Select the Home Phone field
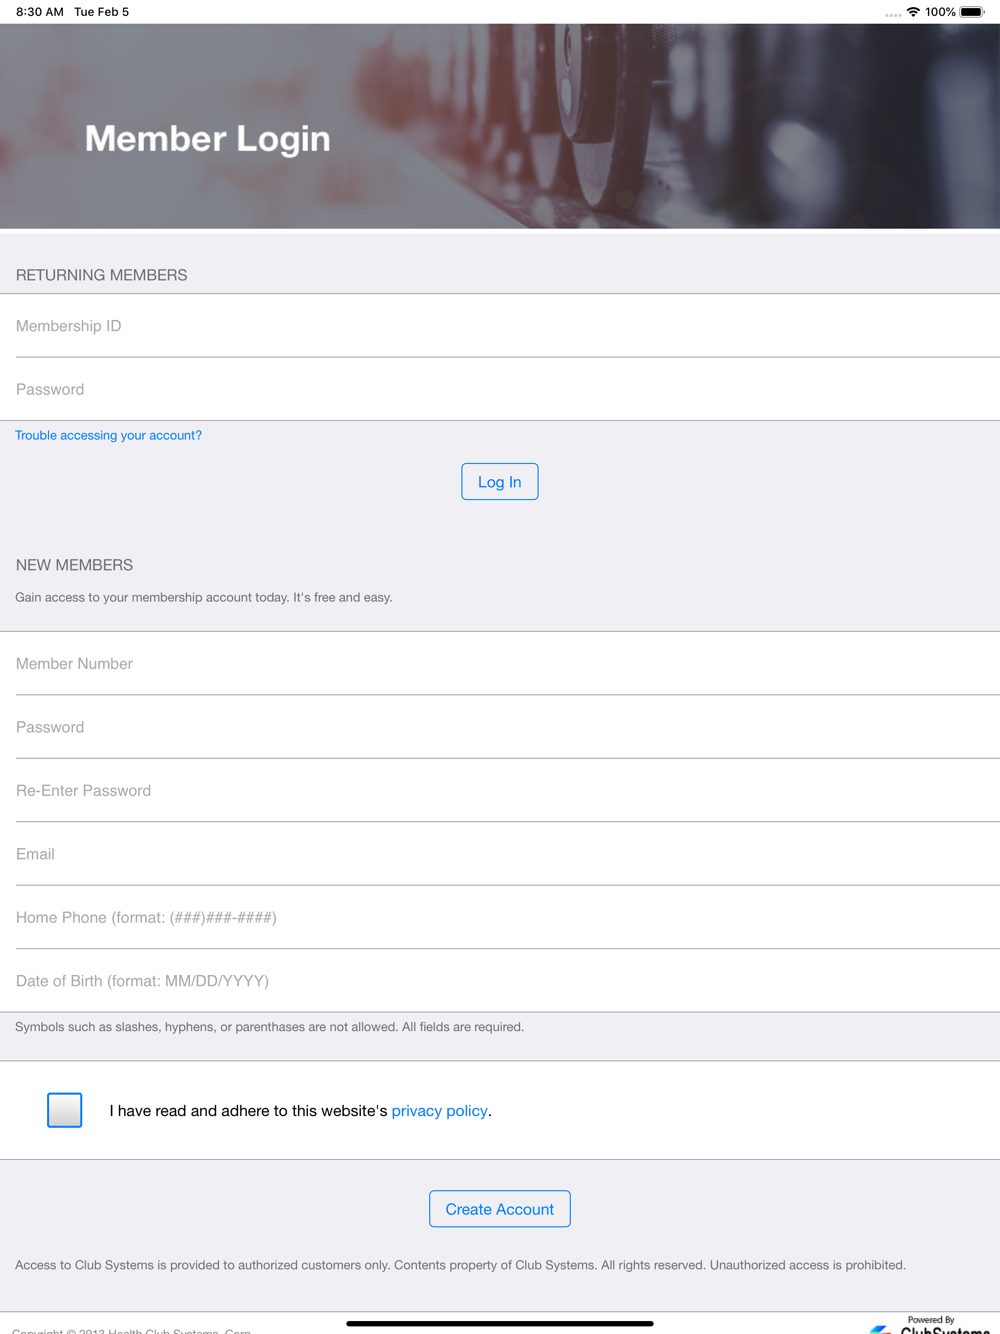Screen dimensions: 1000x1334 coord(500,917)
